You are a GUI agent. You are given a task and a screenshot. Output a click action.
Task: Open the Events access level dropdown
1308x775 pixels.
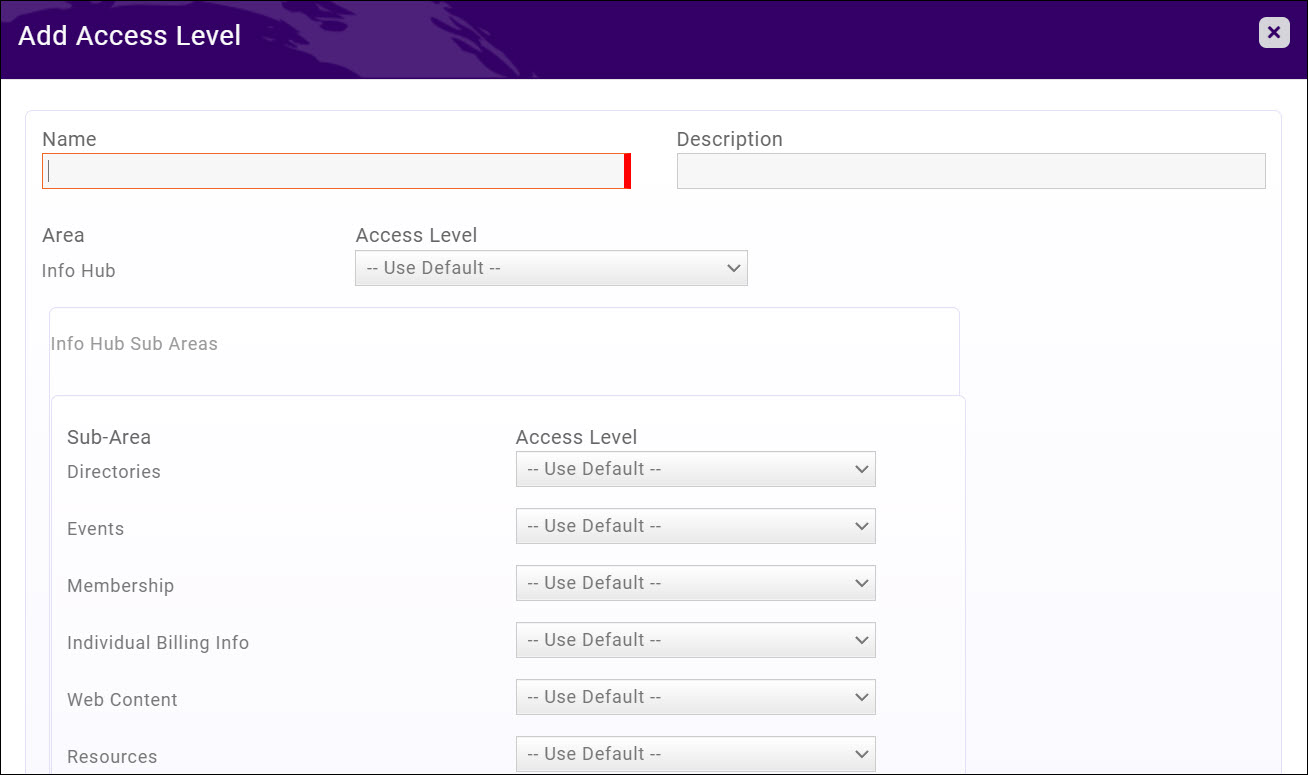[x=695, y=526]
